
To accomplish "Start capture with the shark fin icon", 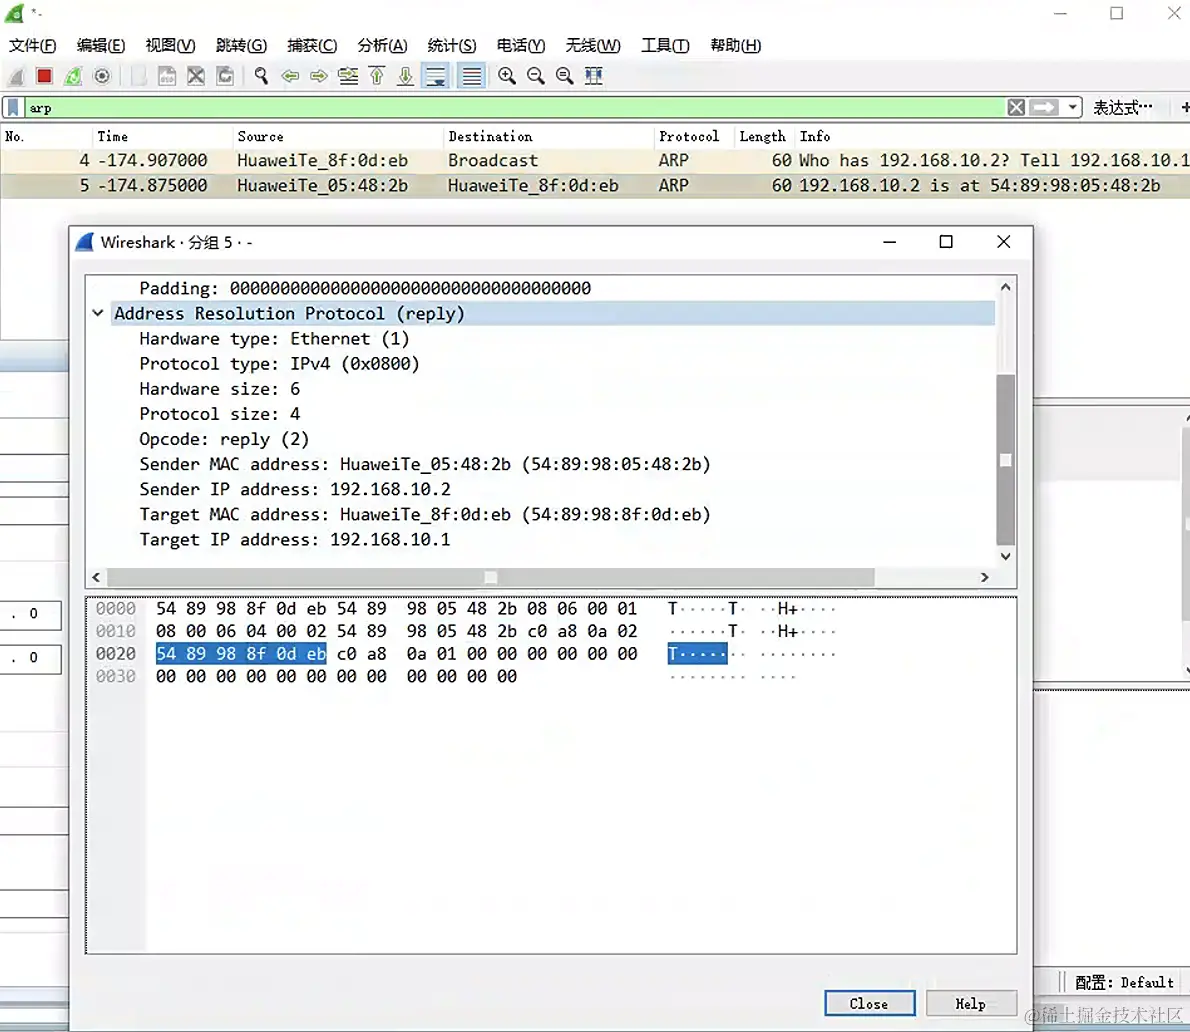I will 16,76.
